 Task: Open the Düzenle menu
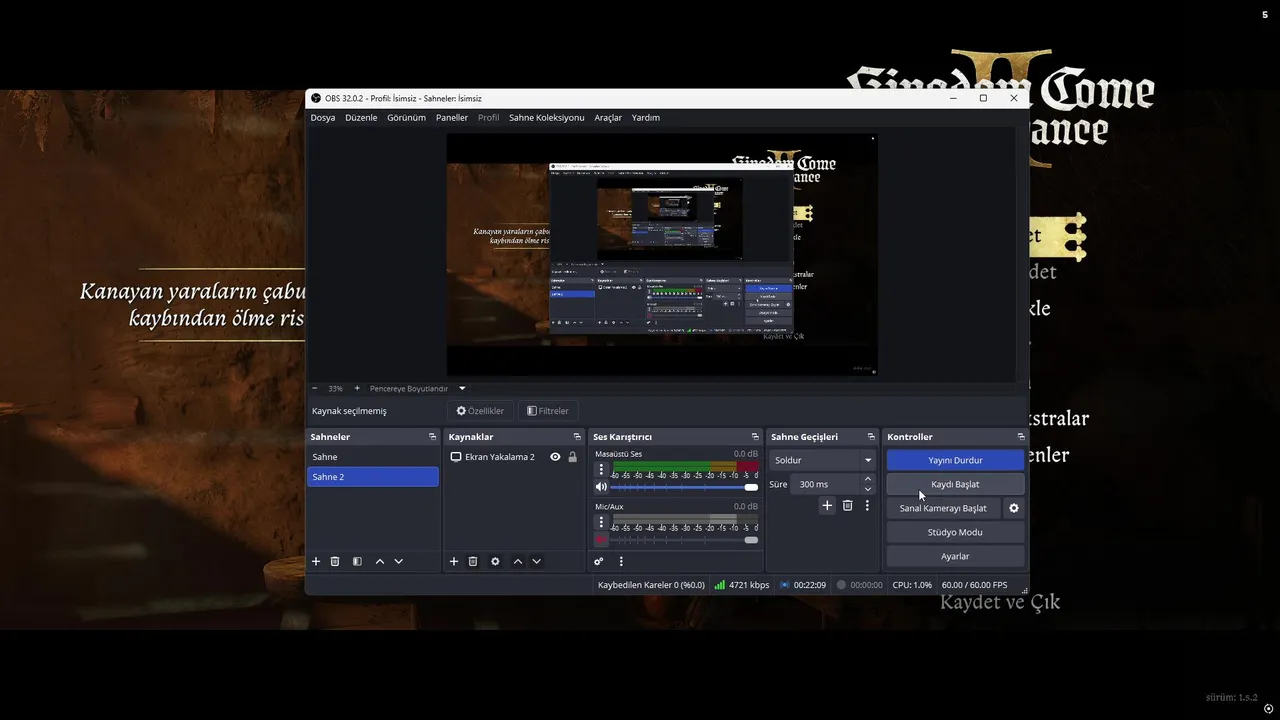[361, 118]
